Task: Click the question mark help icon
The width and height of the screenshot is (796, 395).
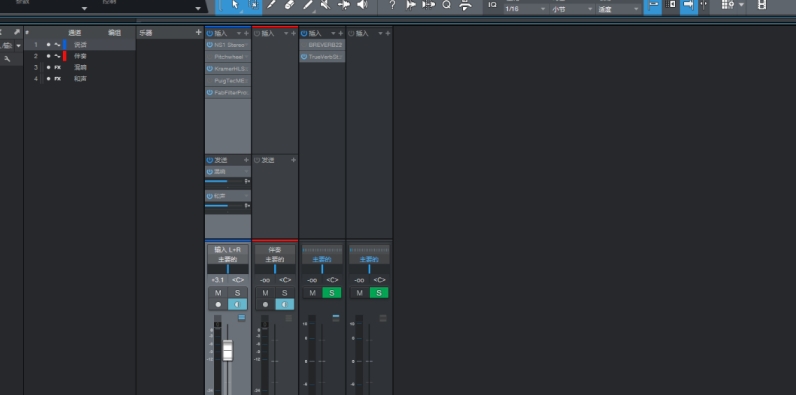Action: 392,5
